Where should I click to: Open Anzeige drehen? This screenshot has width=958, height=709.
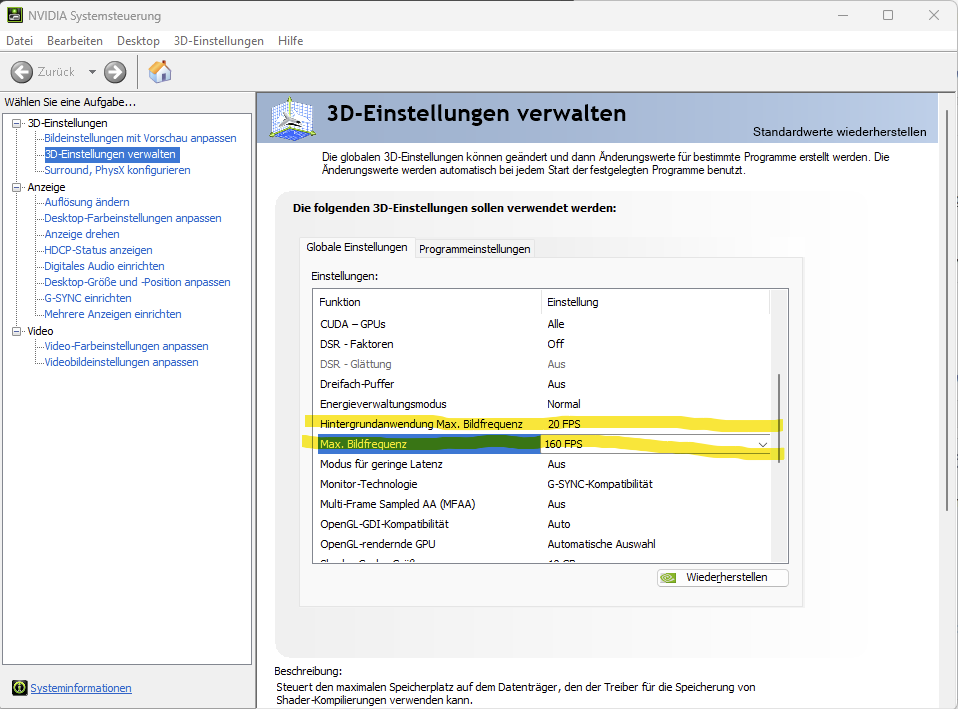coord(82,234)
